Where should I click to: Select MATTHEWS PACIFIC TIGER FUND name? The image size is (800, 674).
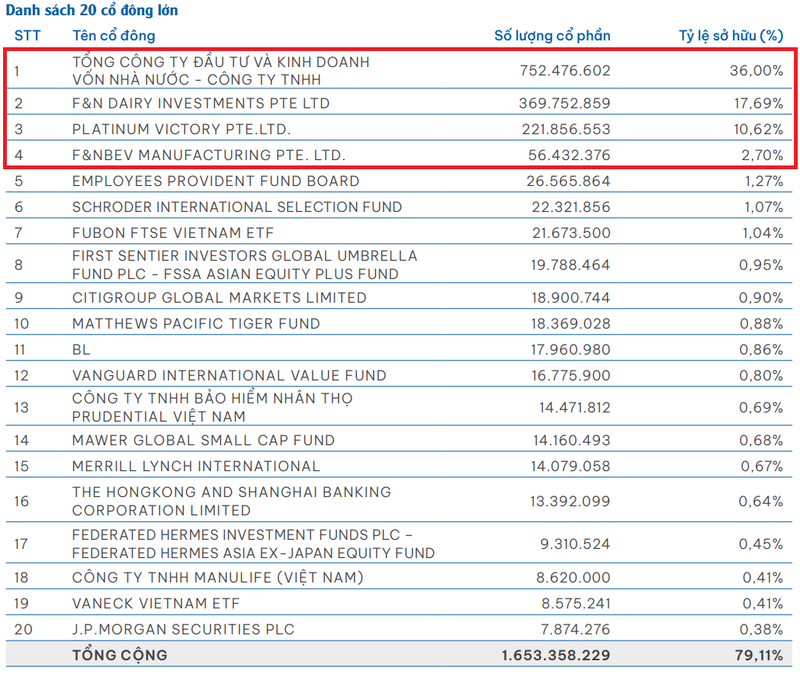(x=196, y=324)
